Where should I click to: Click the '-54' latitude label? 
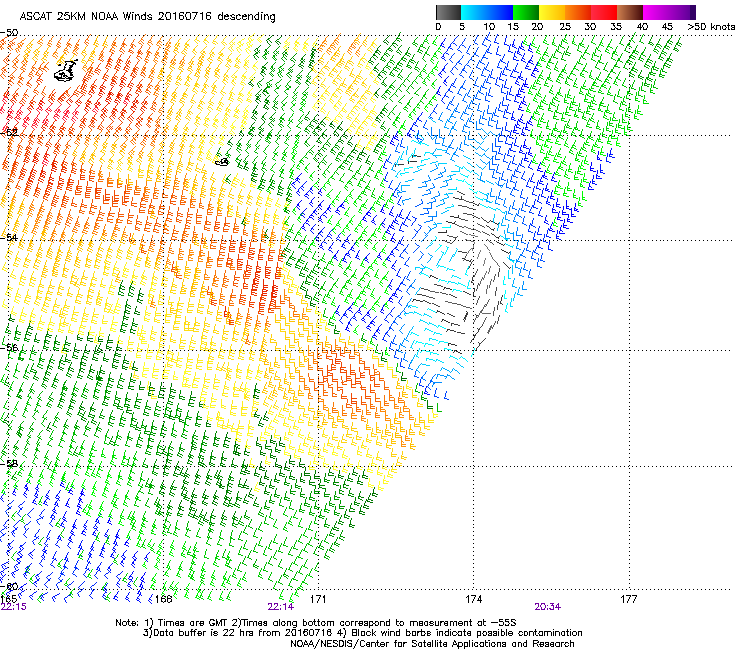tap(9, 237)
